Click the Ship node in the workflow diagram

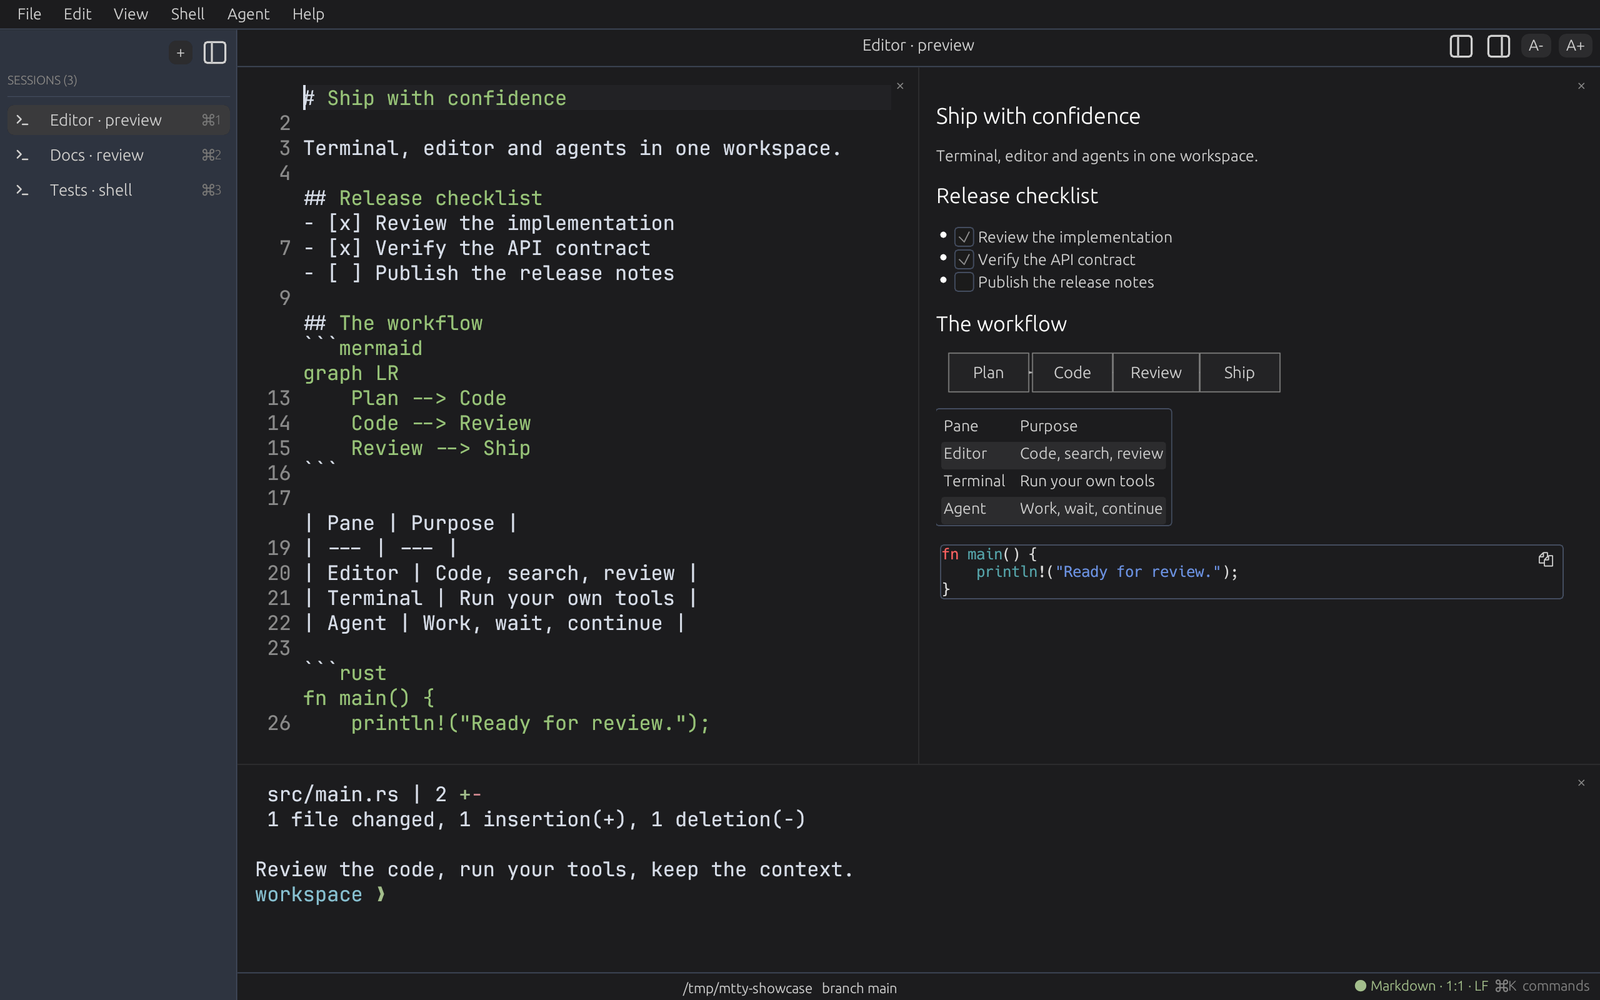1239,372
